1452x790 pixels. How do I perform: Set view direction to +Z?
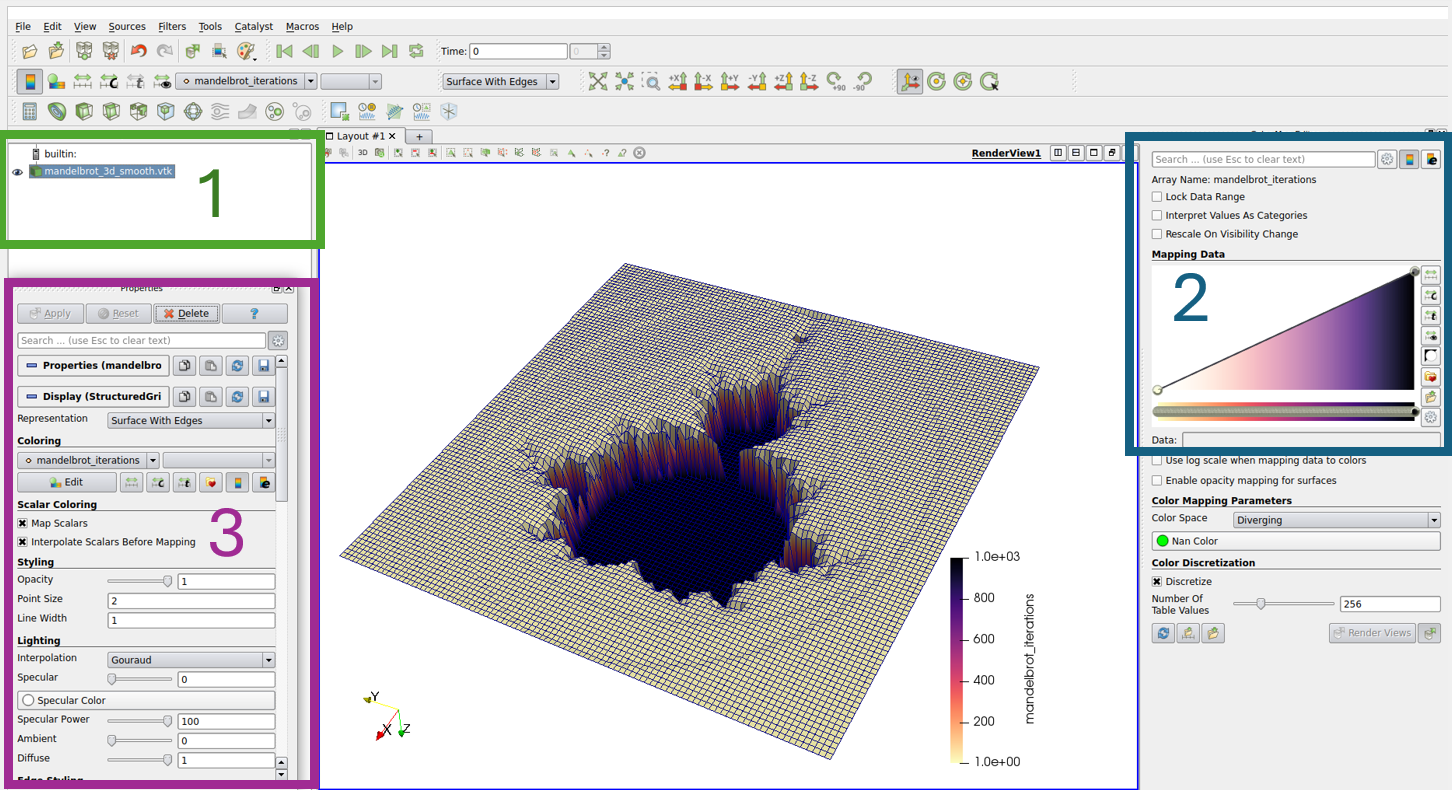pyautogui.click(x=783, y=81)
